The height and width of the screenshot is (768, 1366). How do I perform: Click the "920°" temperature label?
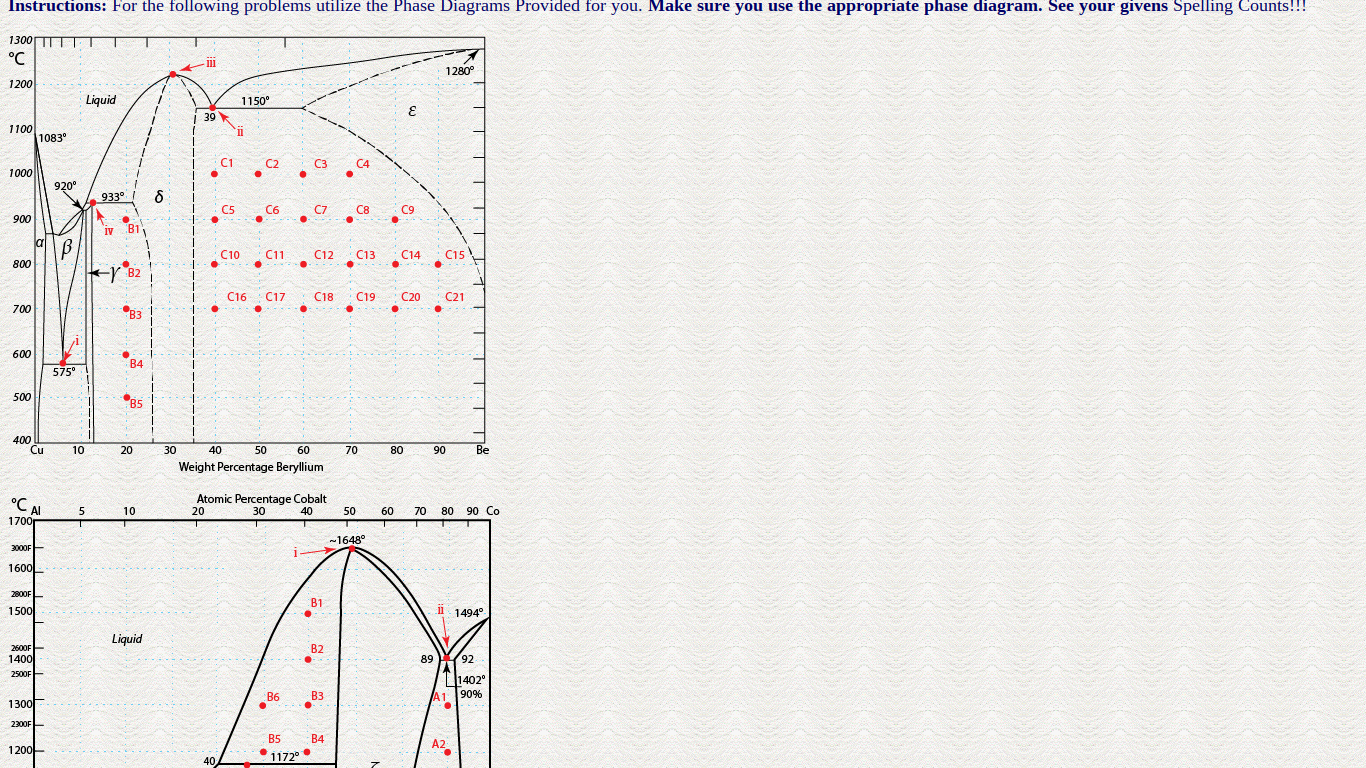[65, 186]
